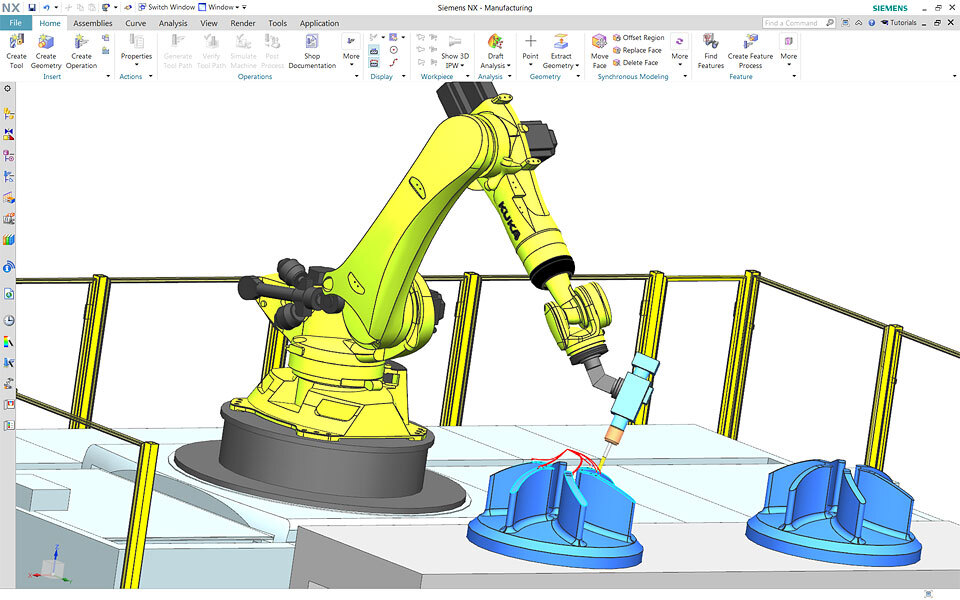Open the Render ribbon tab

coord(243,23)
